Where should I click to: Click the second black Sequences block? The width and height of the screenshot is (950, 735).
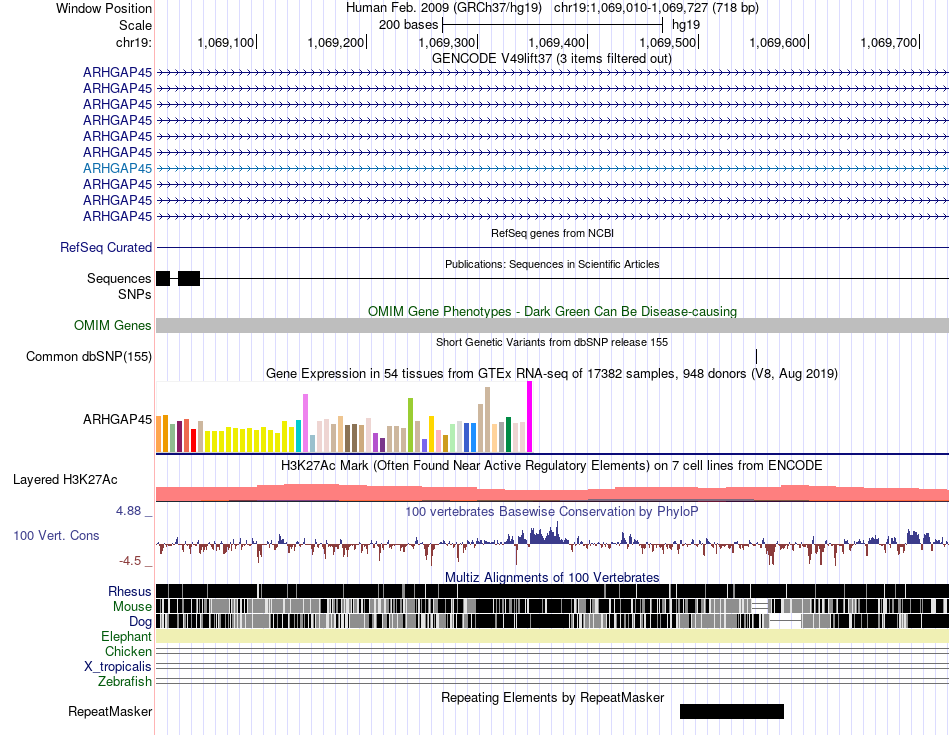pos(189,279)
